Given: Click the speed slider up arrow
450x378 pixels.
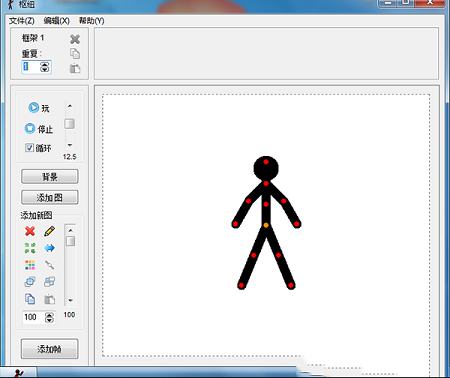Looking at the screenshot, I should pos(70,106).
